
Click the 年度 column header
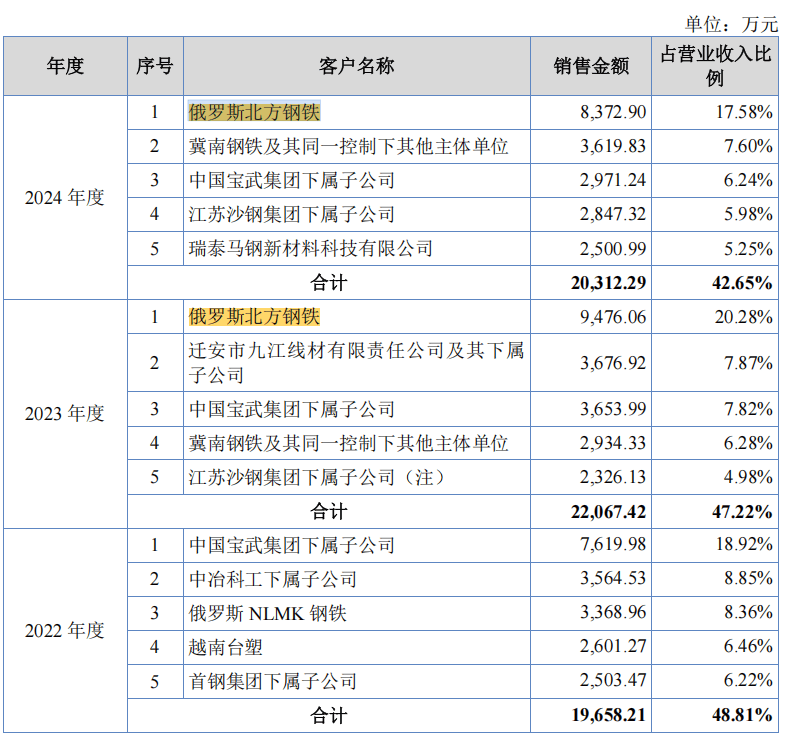[x=65, y=66]
